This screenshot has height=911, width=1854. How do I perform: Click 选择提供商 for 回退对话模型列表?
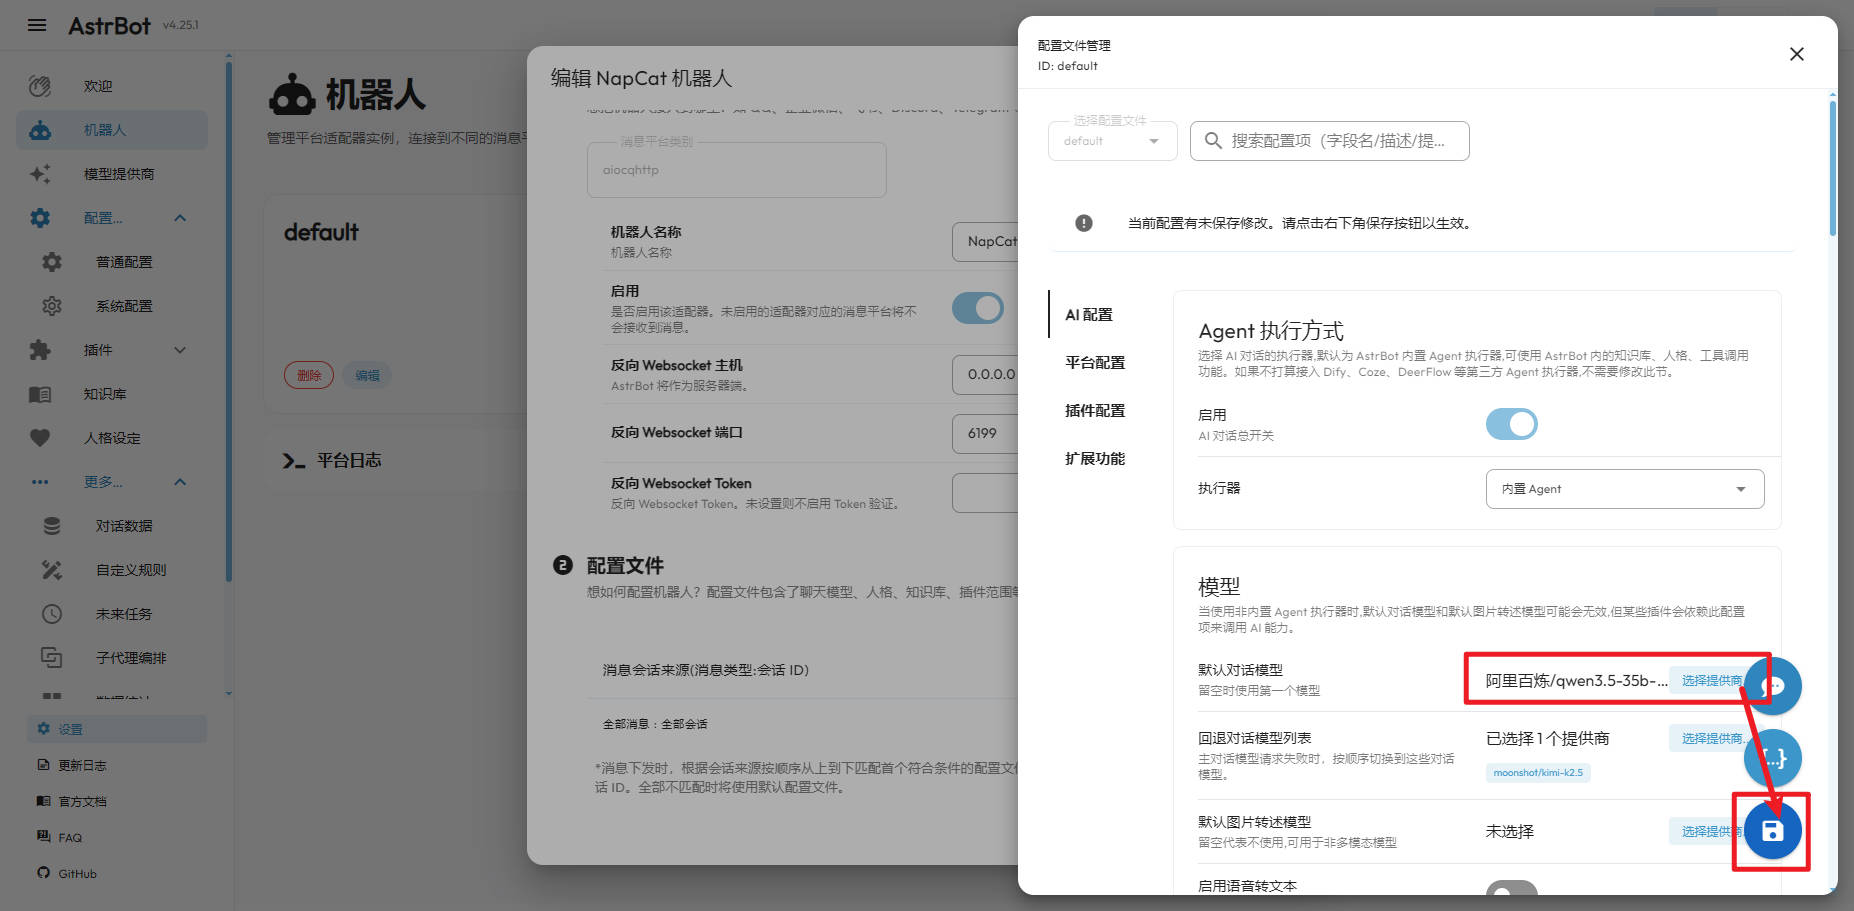(x=1711, y=739)
